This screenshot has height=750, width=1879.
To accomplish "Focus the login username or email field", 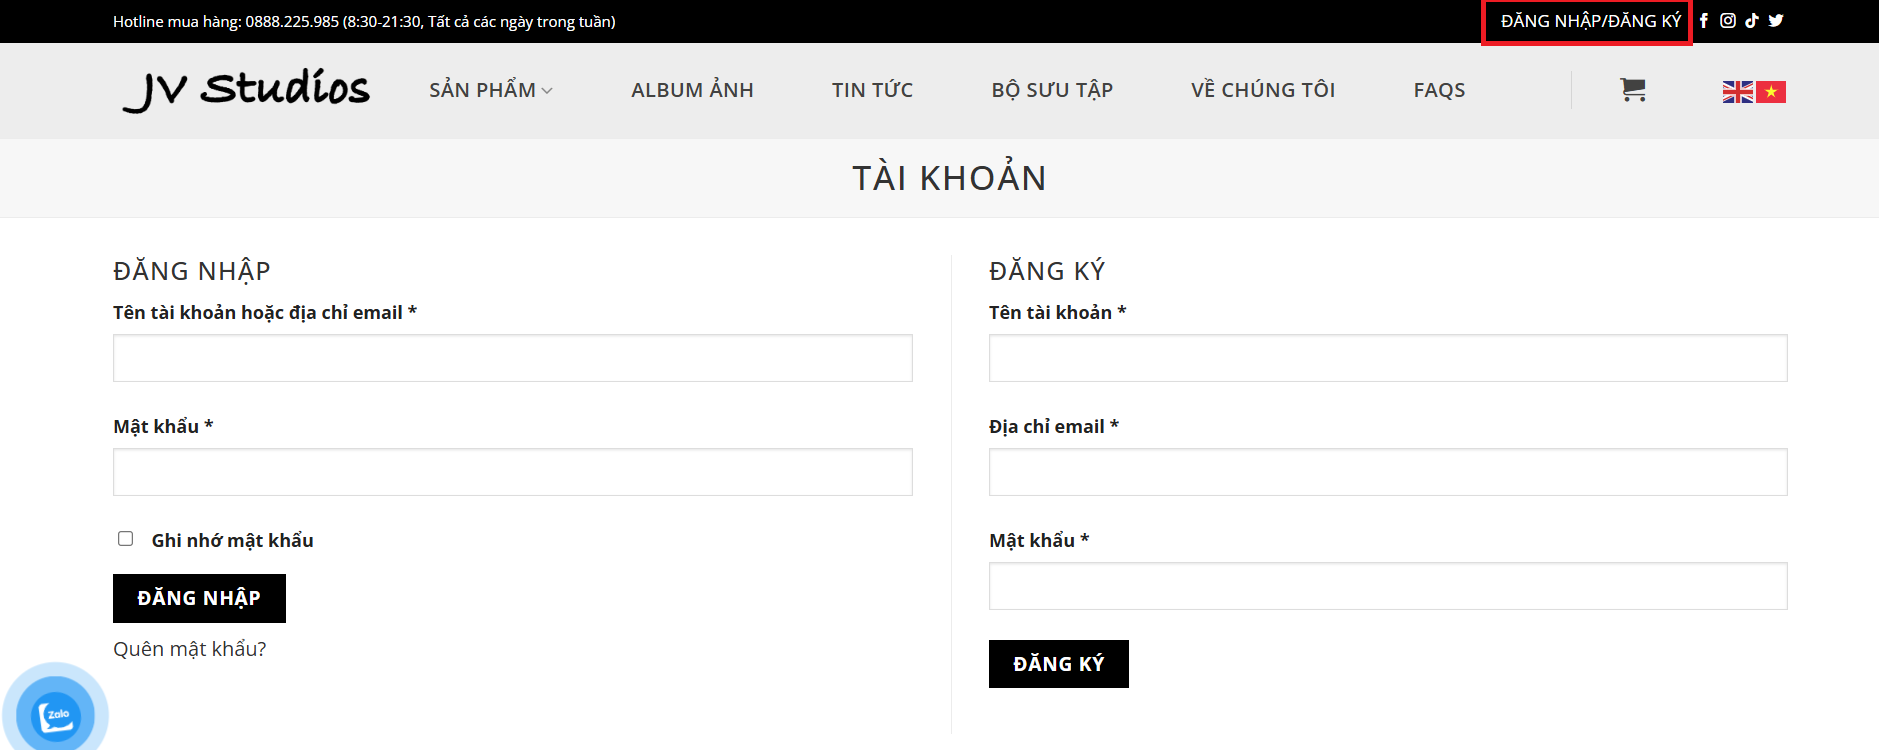I will tap(512, 358).
